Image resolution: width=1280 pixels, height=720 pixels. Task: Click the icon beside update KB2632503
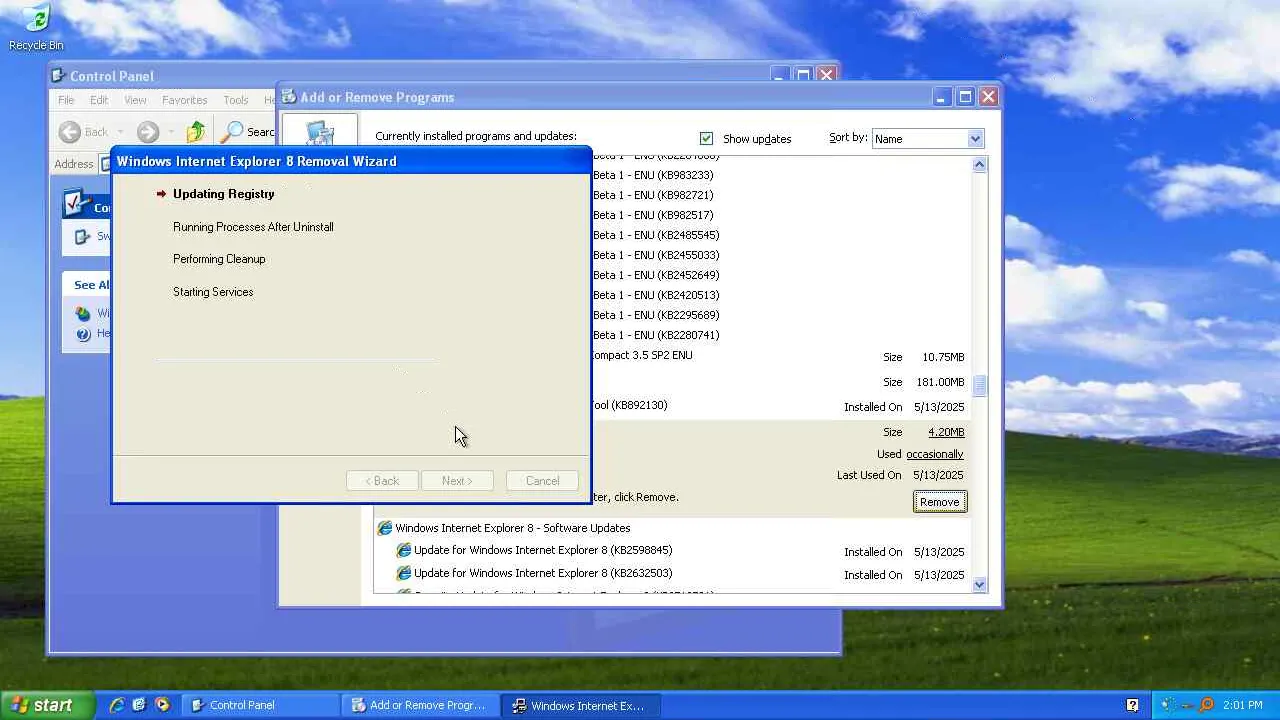tap(404, 573)
